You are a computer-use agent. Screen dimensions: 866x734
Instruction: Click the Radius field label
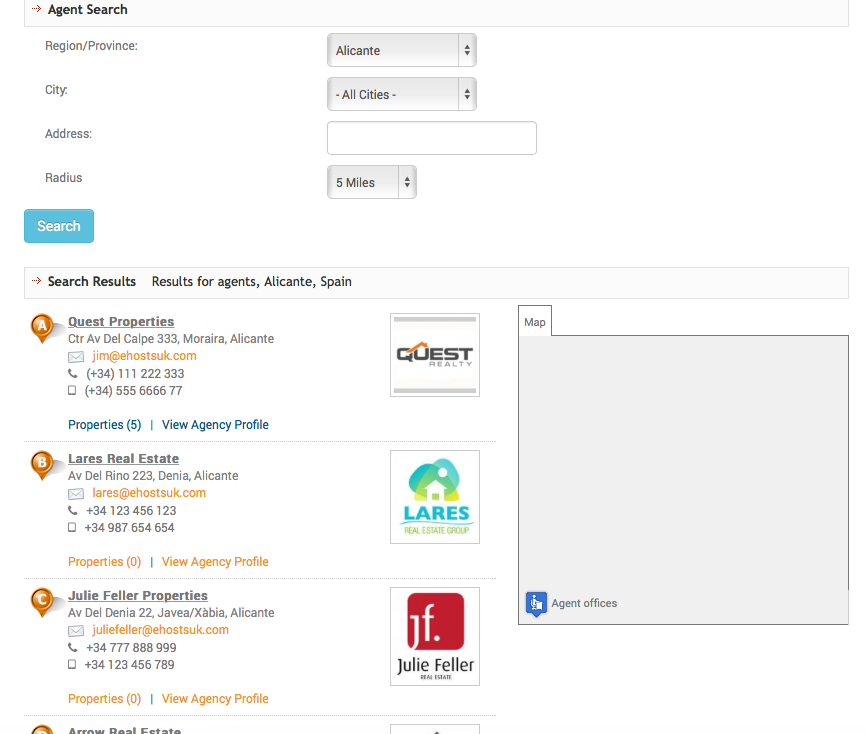(x=64, y=178)
